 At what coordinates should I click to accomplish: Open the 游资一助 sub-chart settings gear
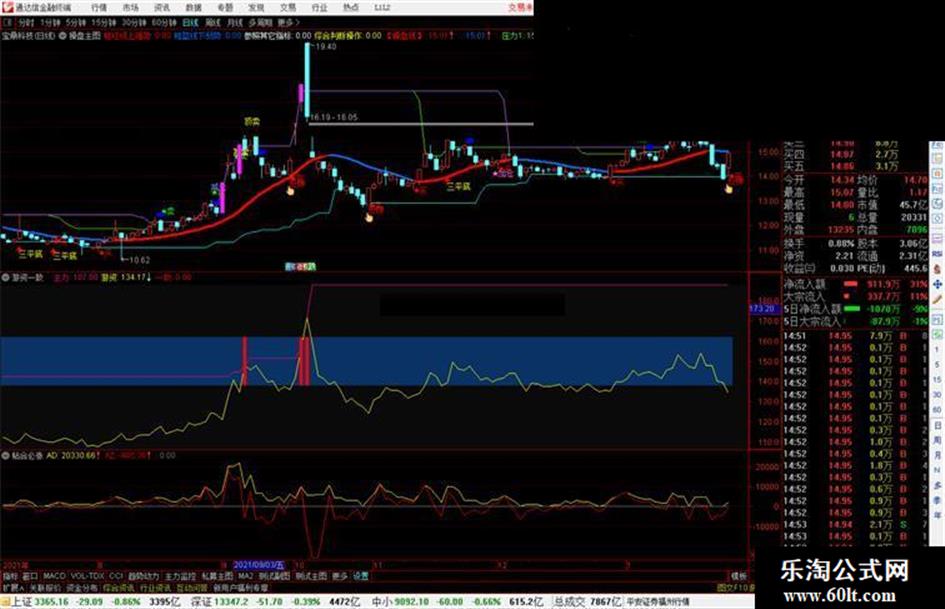(6, 277)
